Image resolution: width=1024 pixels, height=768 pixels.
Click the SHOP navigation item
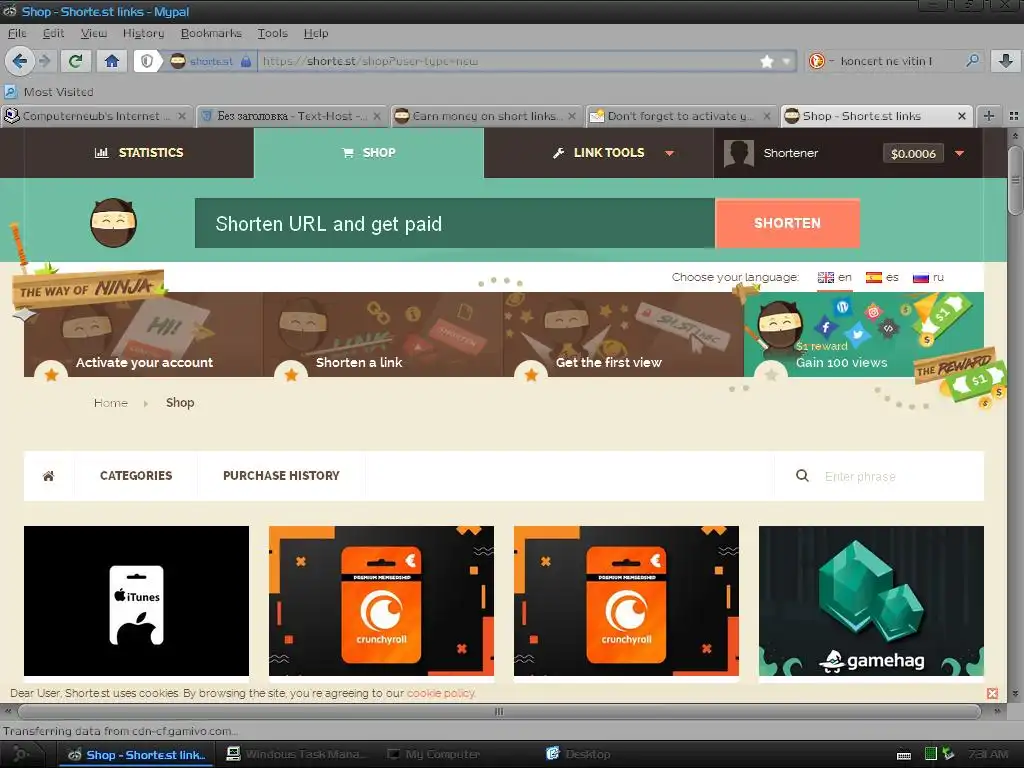(x=369, y=153)
